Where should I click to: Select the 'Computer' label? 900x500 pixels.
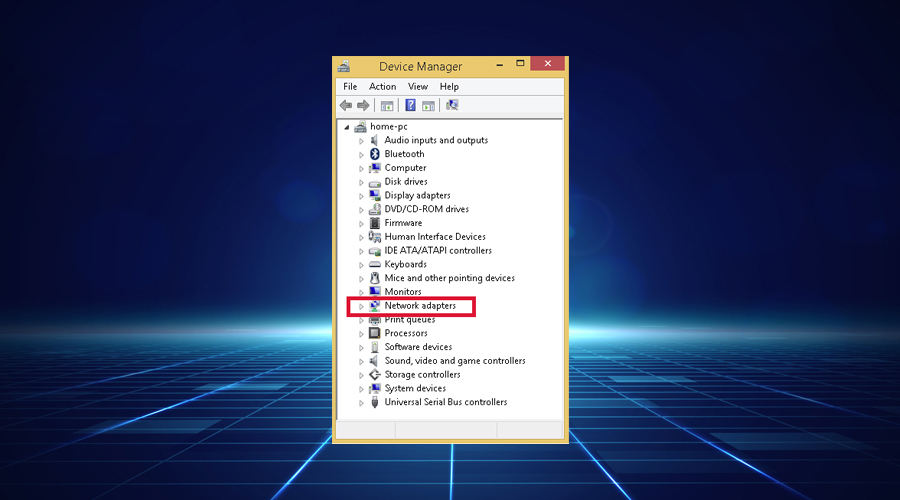click(x=405, y=168)
